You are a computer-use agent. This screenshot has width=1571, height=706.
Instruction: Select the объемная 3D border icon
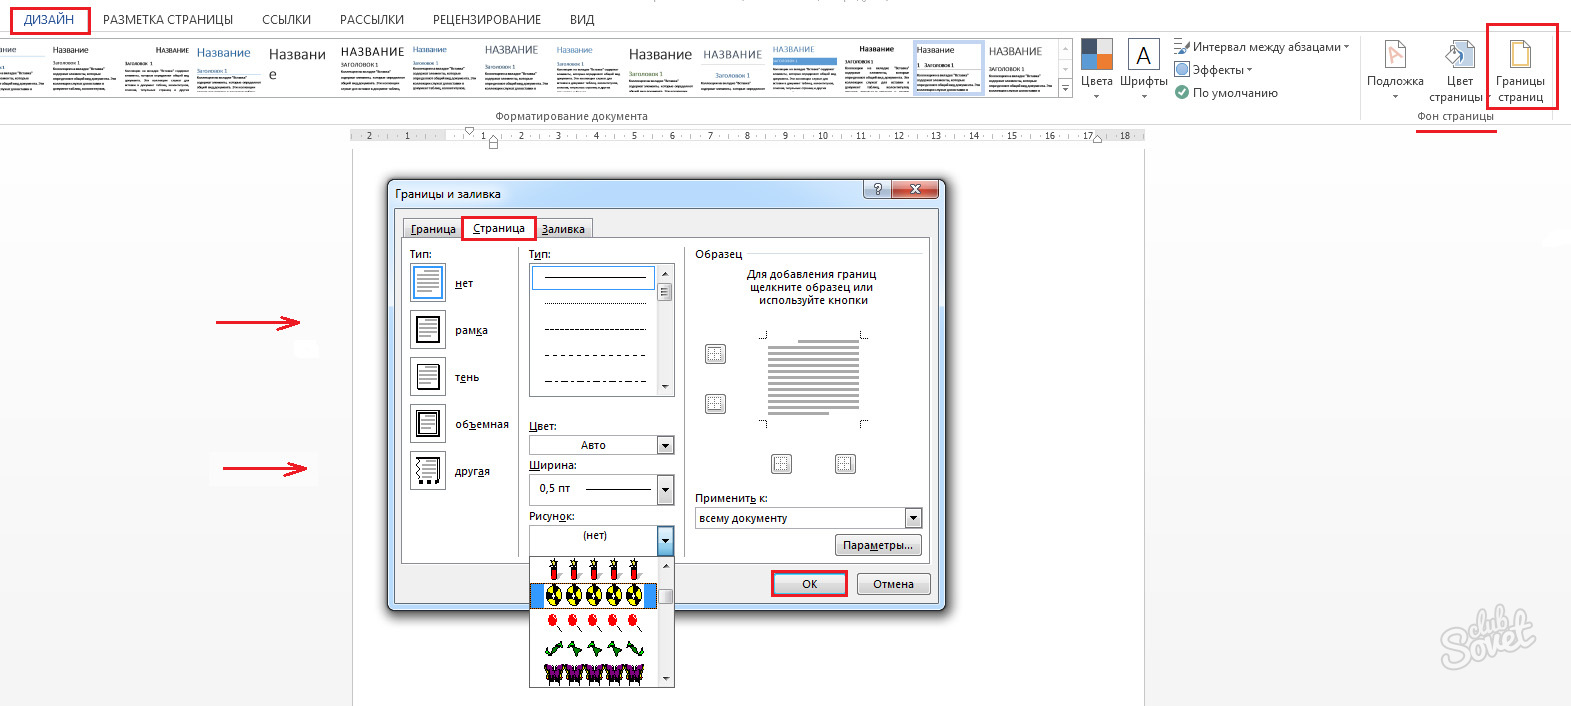click(x=428, y=424)
